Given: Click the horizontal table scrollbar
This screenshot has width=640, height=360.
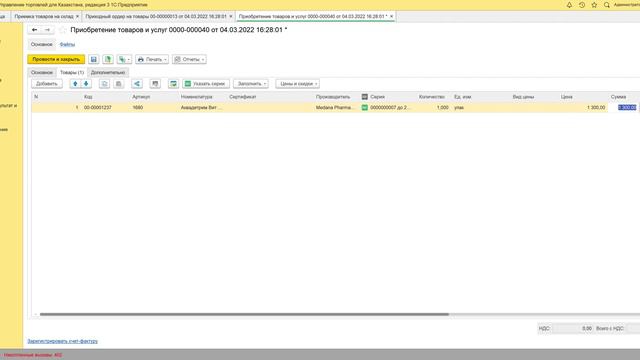Looking at the screenshot, I should tap(244, 314).
